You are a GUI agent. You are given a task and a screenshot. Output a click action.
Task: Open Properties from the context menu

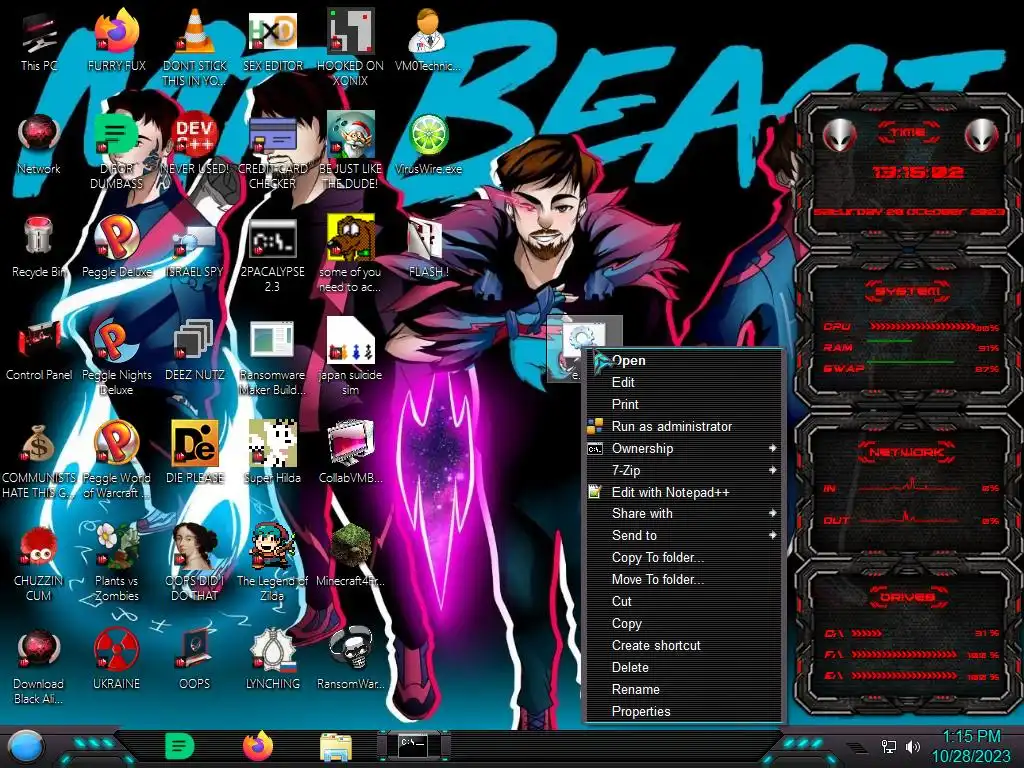(x=684, y=711)
